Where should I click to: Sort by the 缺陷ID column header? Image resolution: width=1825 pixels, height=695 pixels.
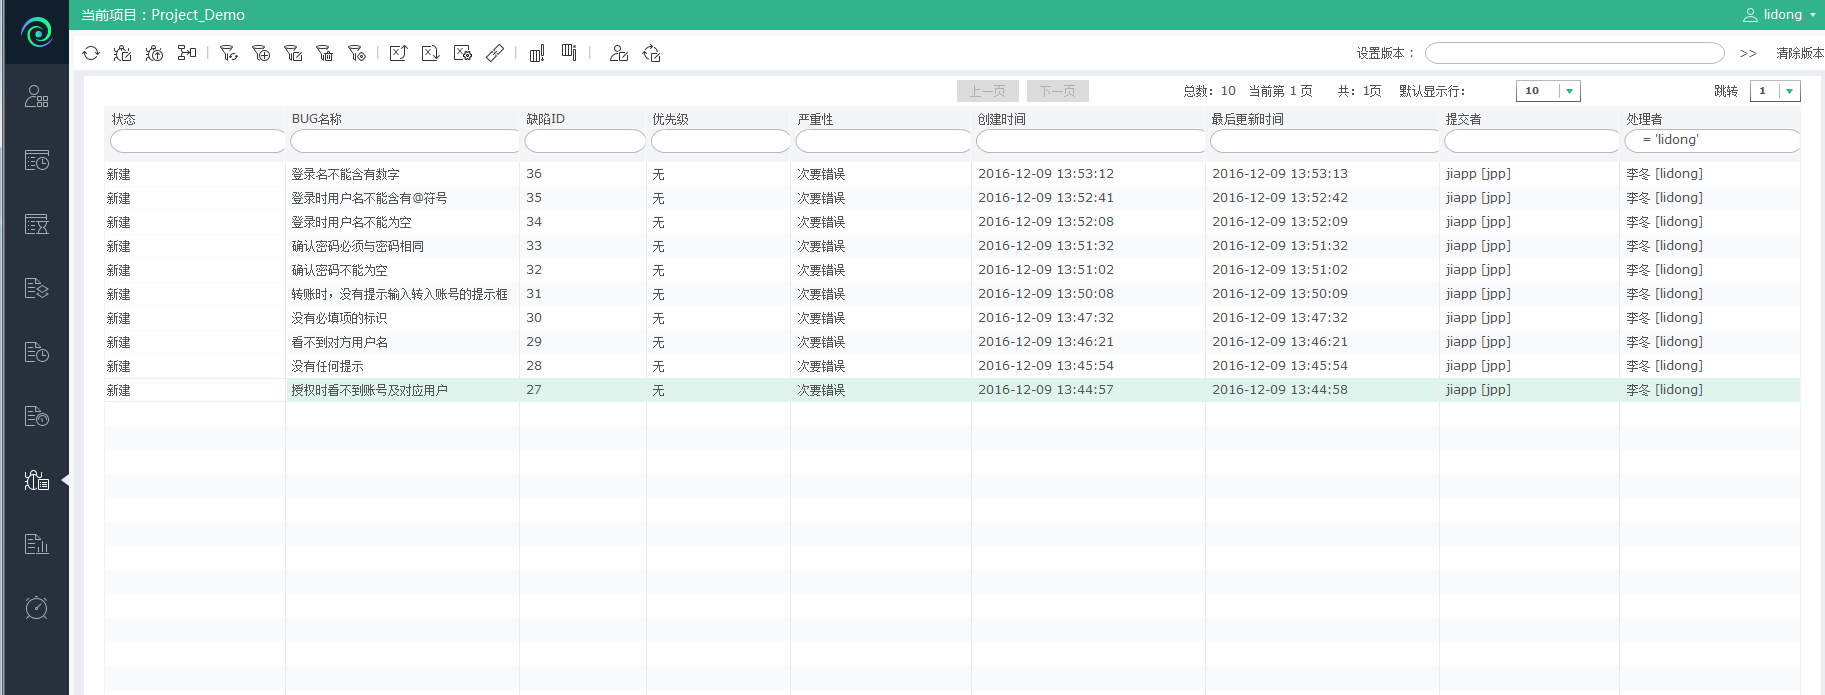pyautogui.click(x=546, y=119)
